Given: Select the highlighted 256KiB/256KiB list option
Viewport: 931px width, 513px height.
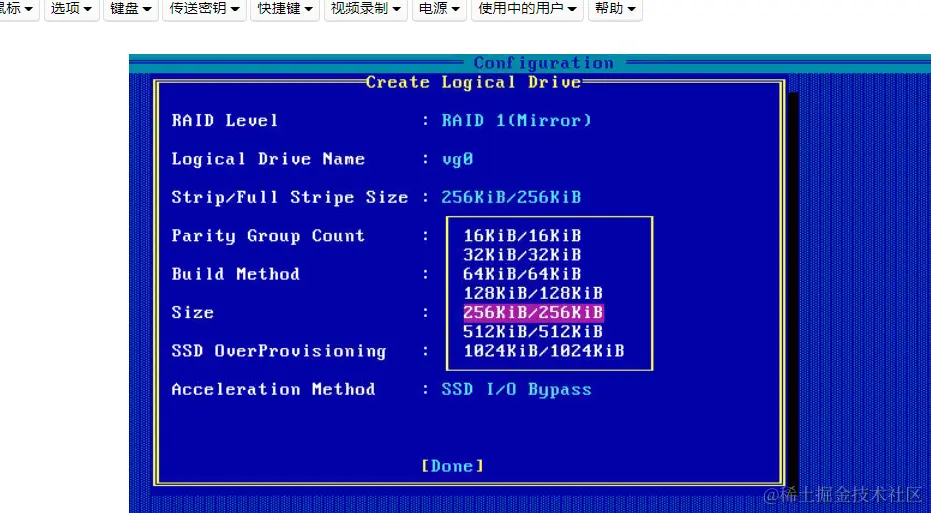Looking at the screenshot, I should [x=533, y=312].
